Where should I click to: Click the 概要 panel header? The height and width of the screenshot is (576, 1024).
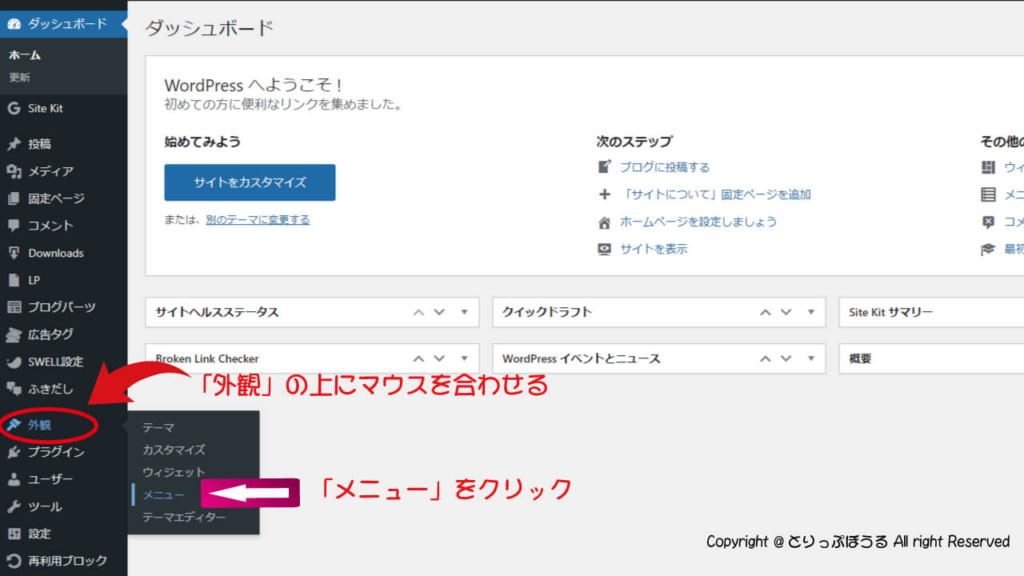coord(931,359)
